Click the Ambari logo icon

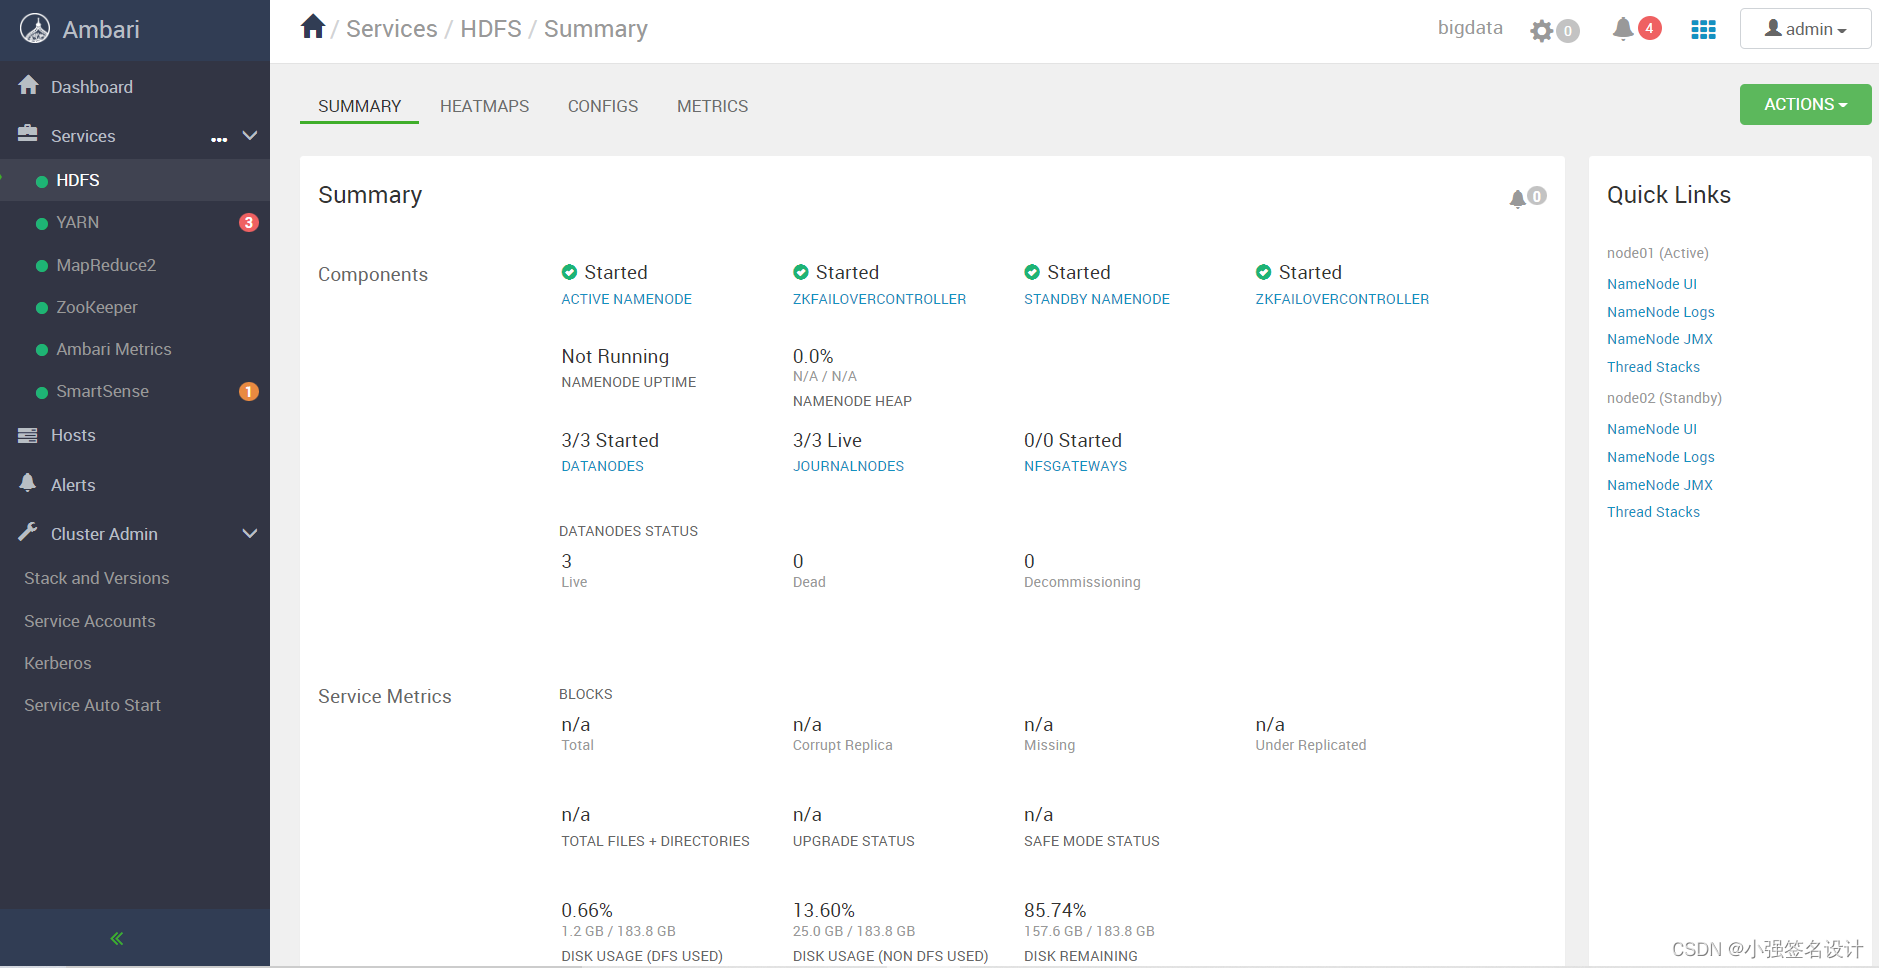35,29
